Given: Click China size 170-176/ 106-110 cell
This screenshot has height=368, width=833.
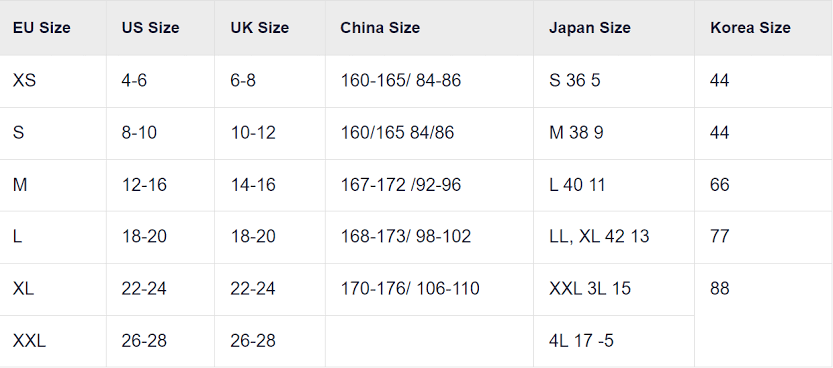Looking at the screenshot, I should (x=429, y=289).
